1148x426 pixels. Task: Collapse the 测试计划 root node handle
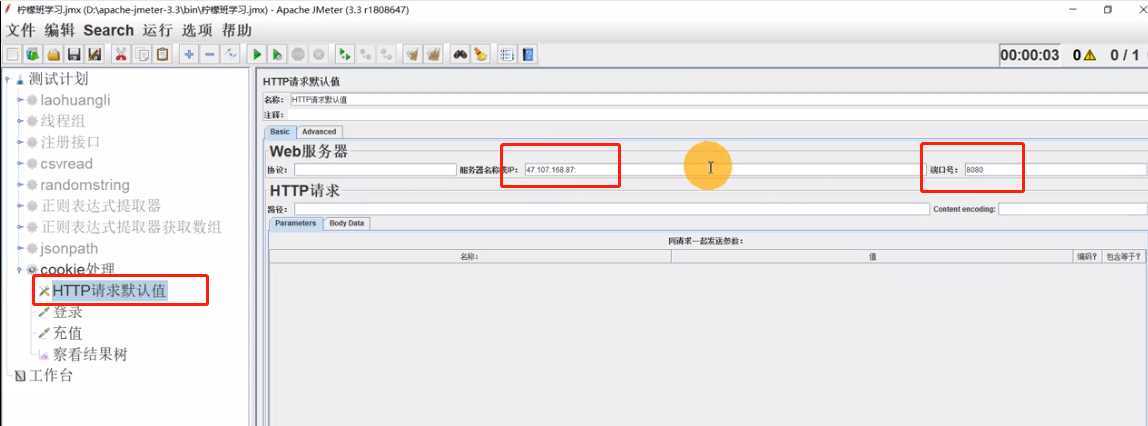8,79
